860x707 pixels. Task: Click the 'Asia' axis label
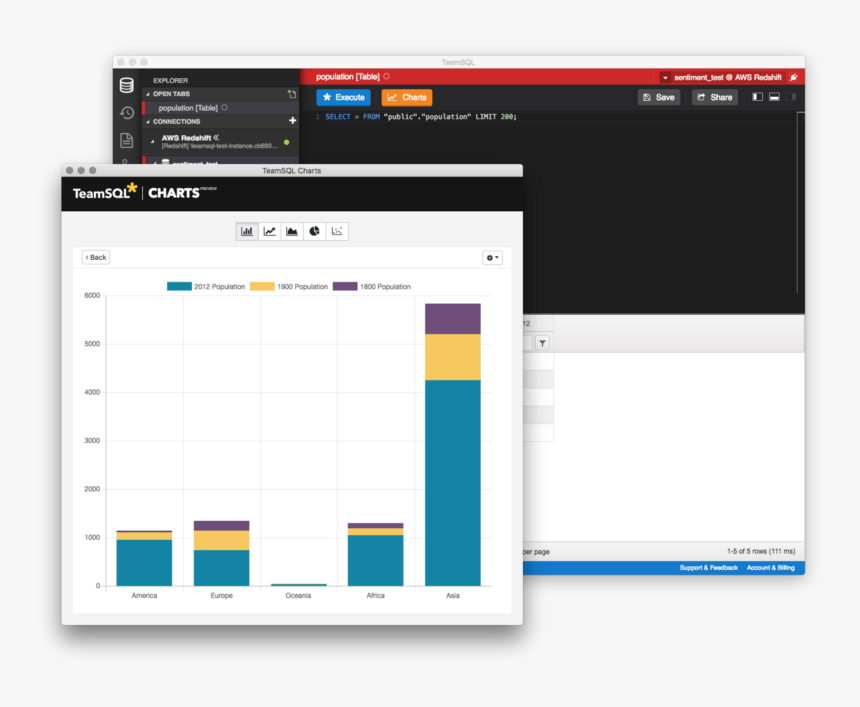point(452,596)
